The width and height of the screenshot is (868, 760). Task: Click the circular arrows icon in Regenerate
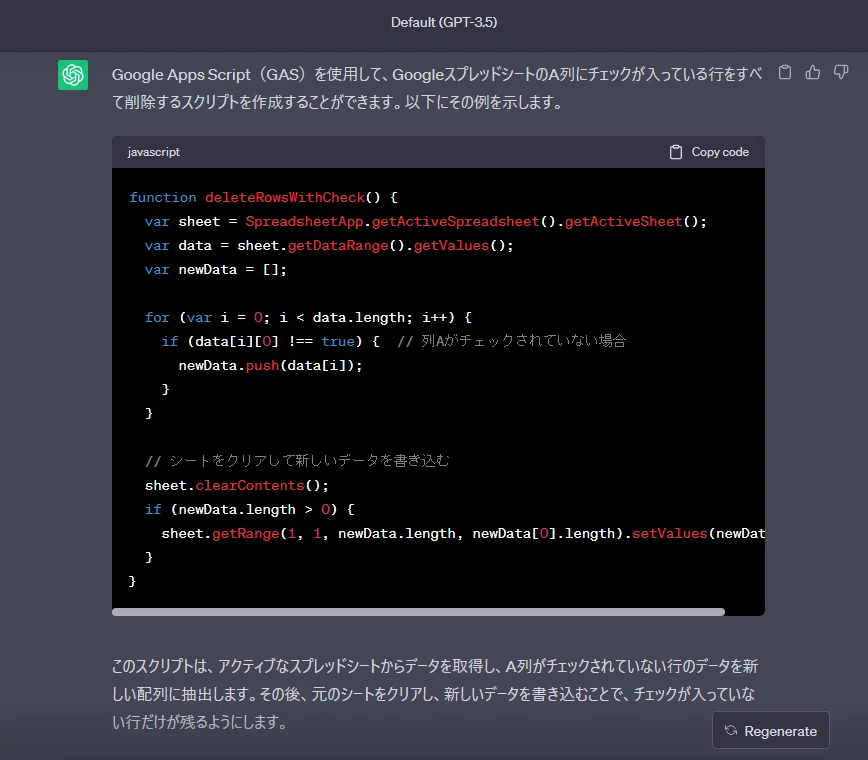(x=731, y=731)
